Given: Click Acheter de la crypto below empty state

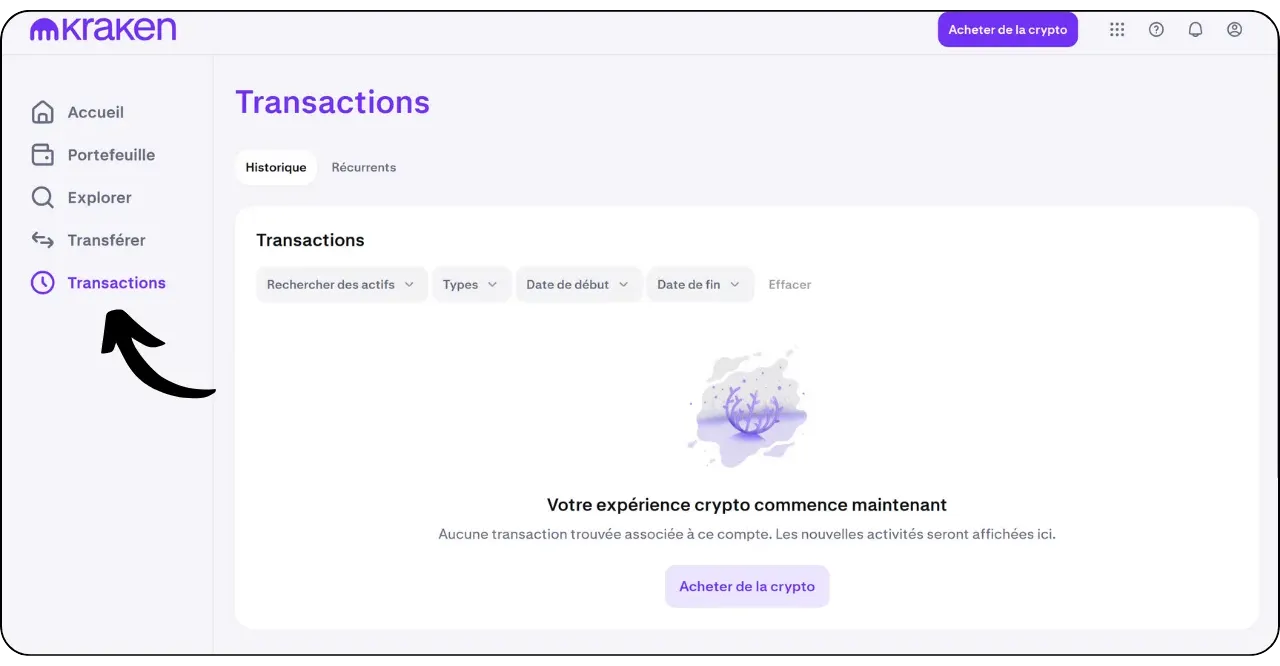Looking at the screenshot, I should pyautogui.click(x=747, y=587).
